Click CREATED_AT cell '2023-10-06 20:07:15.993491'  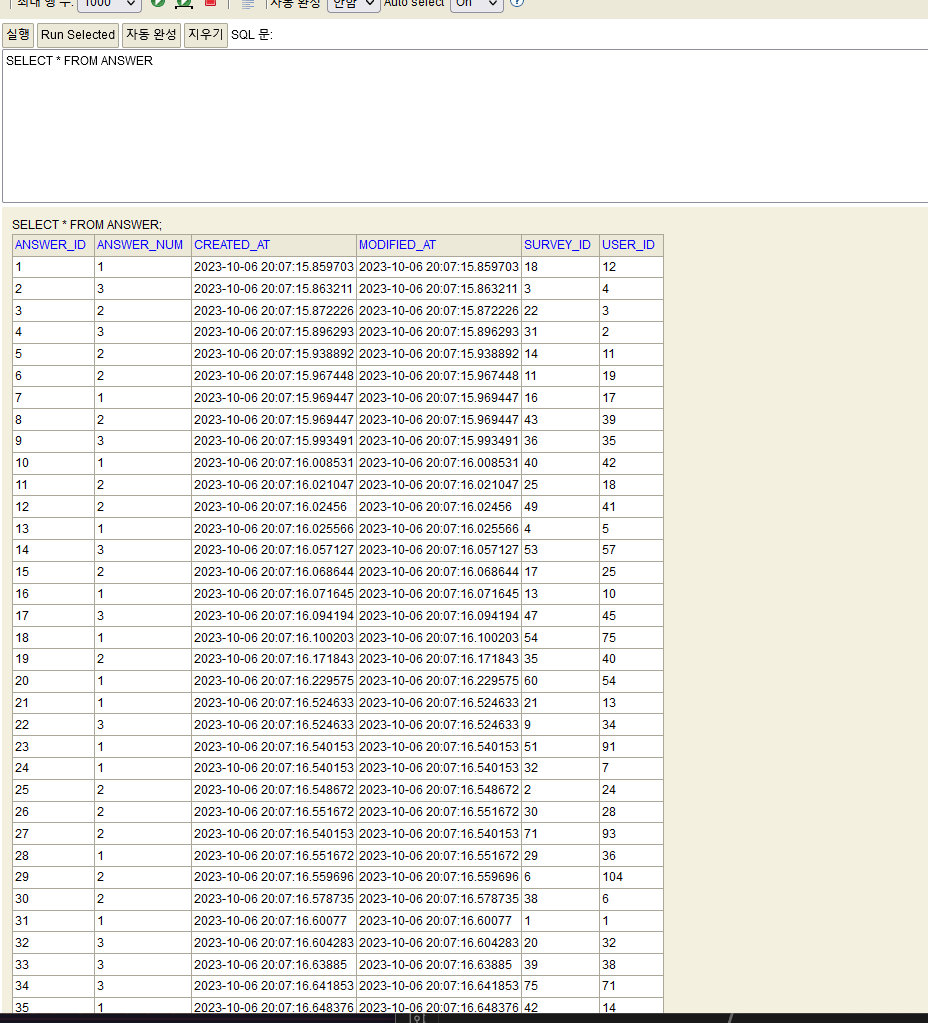click(x=273, y=441)
